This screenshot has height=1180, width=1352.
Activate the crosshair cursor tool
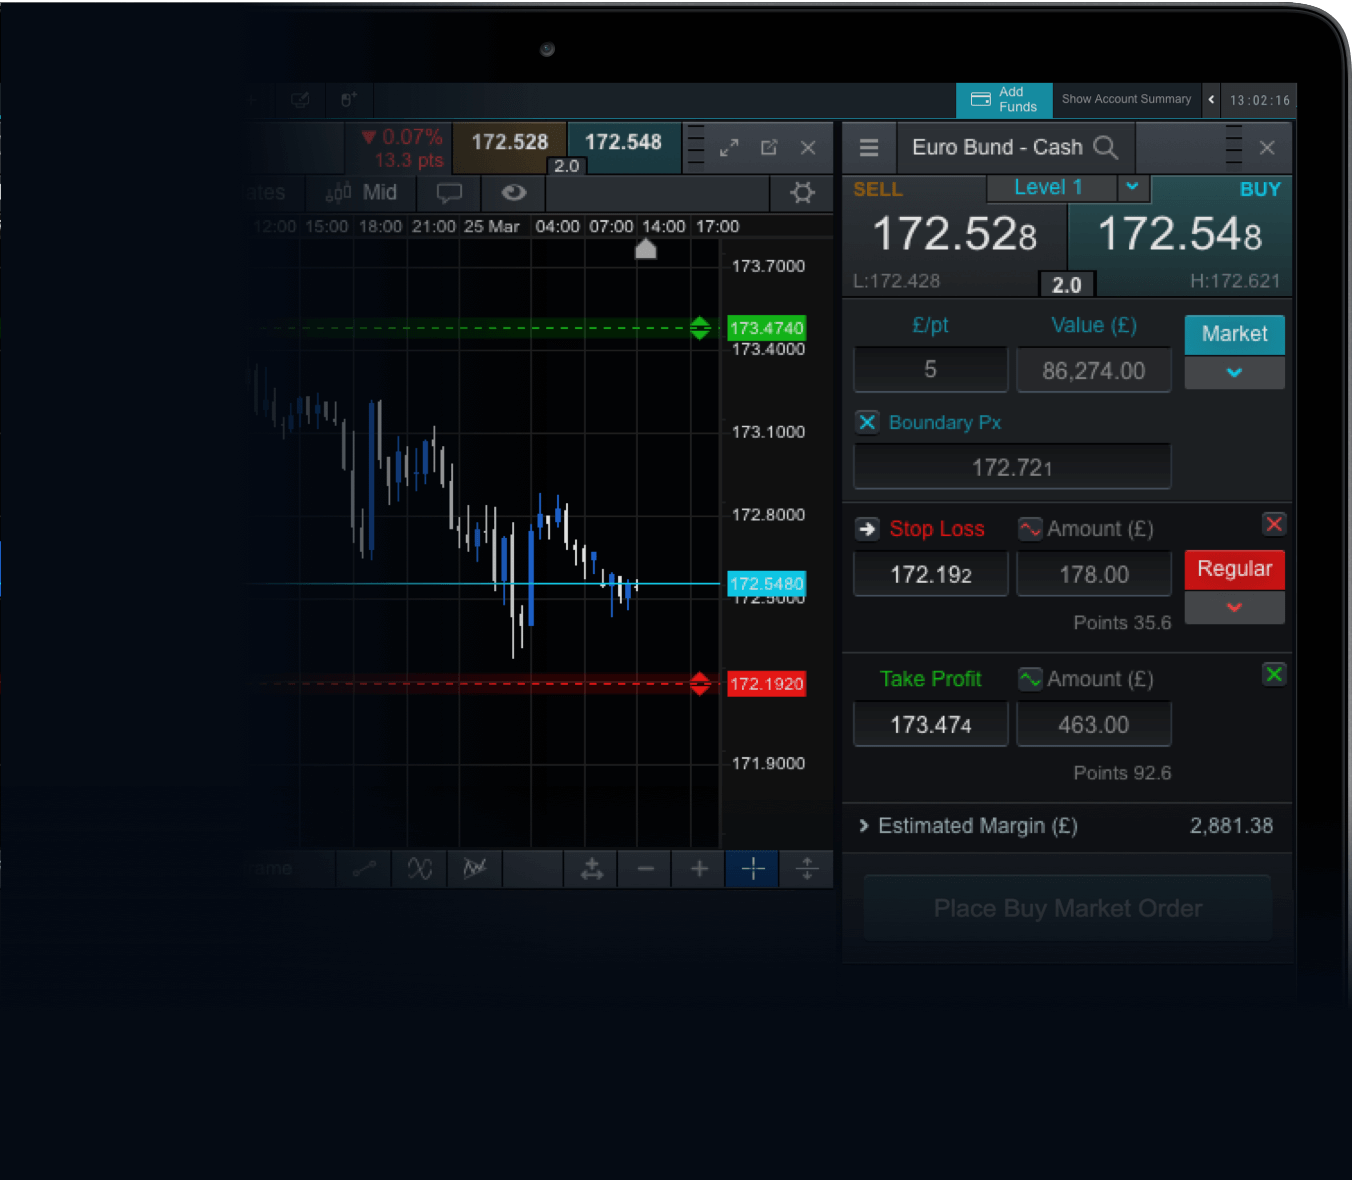coord(751,869)
